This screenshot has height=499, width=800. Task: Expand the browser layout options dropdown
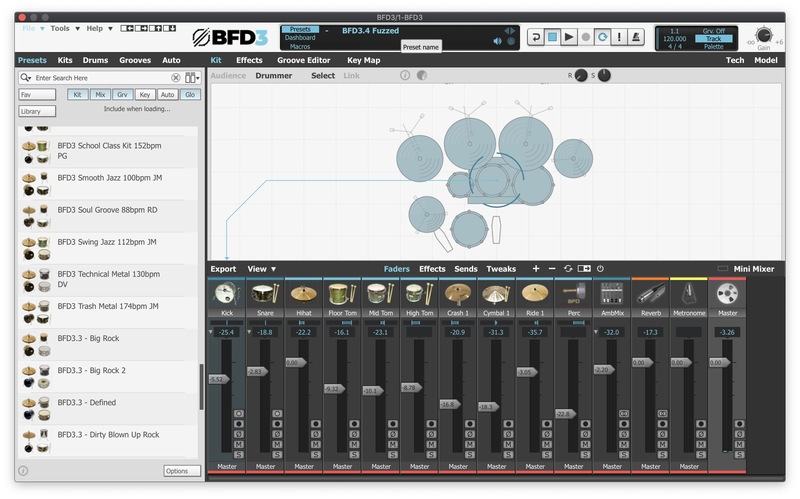(x=191, y=77)
